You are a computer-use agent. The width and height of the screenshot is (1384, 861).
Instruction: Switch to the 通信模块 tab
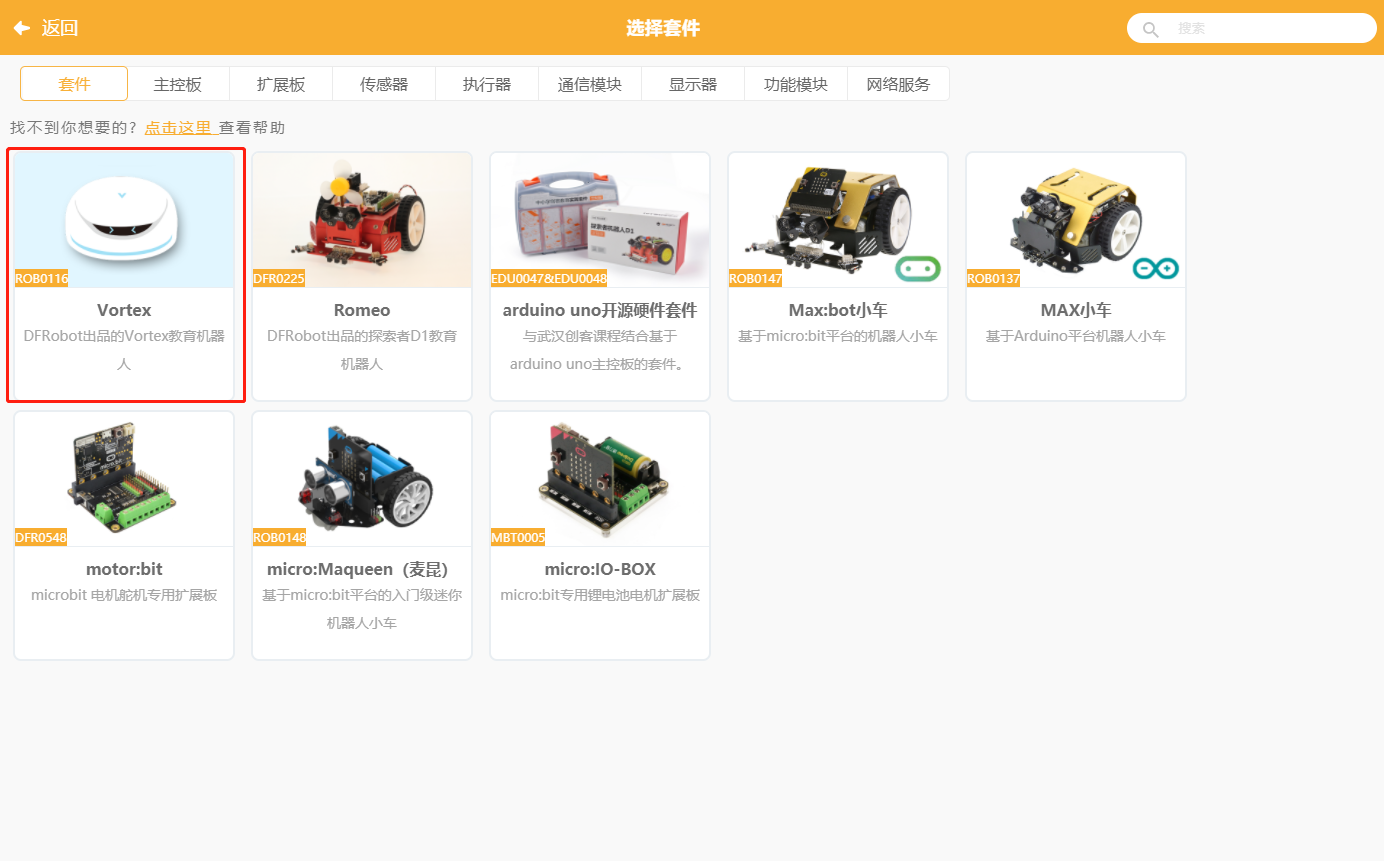[x=590, y=84]
